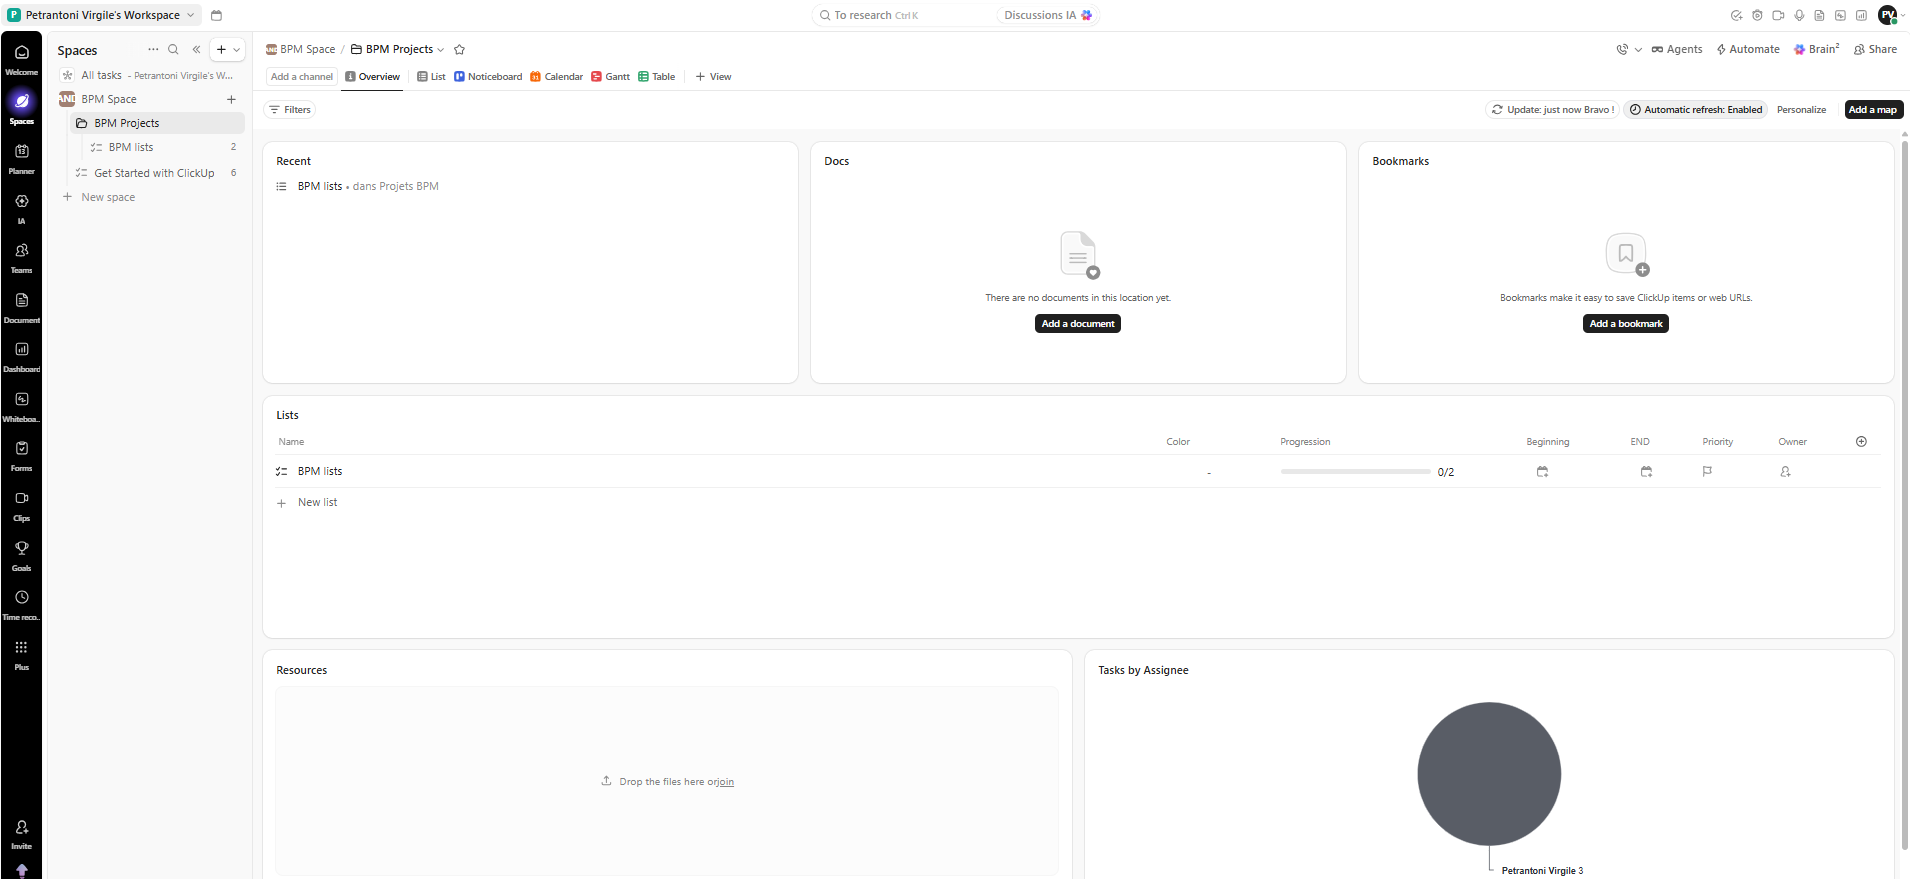Image resolution: width=1910 pixels, height=879 pixels.
Task: Expand the Spaces create-new plus dropdown
Action: tap(237, 49)
